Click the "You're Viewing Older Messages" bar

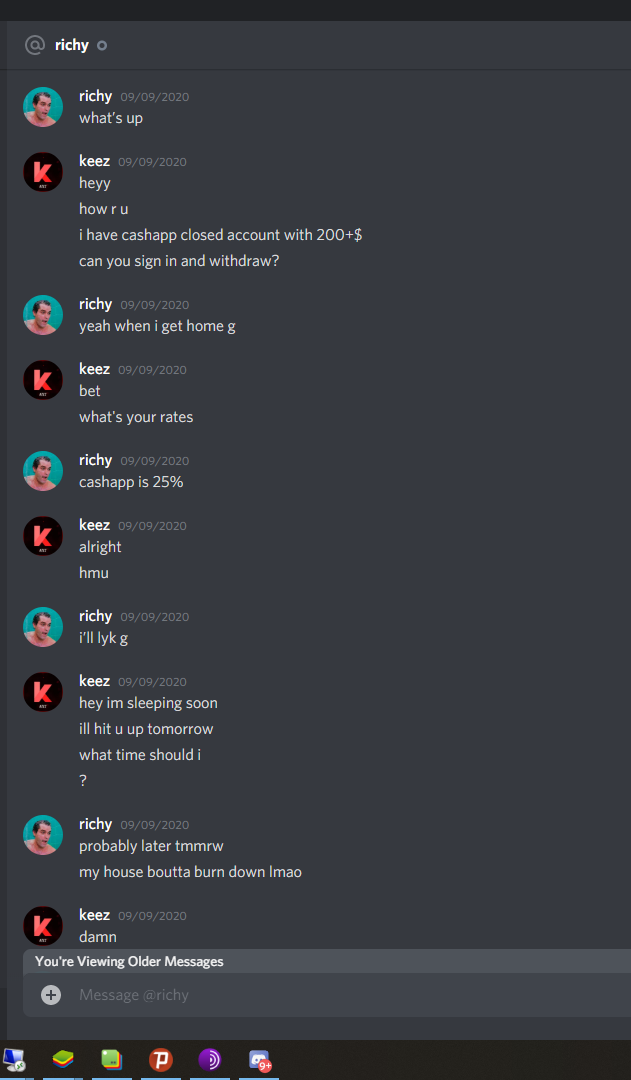(x=327, y=962)
